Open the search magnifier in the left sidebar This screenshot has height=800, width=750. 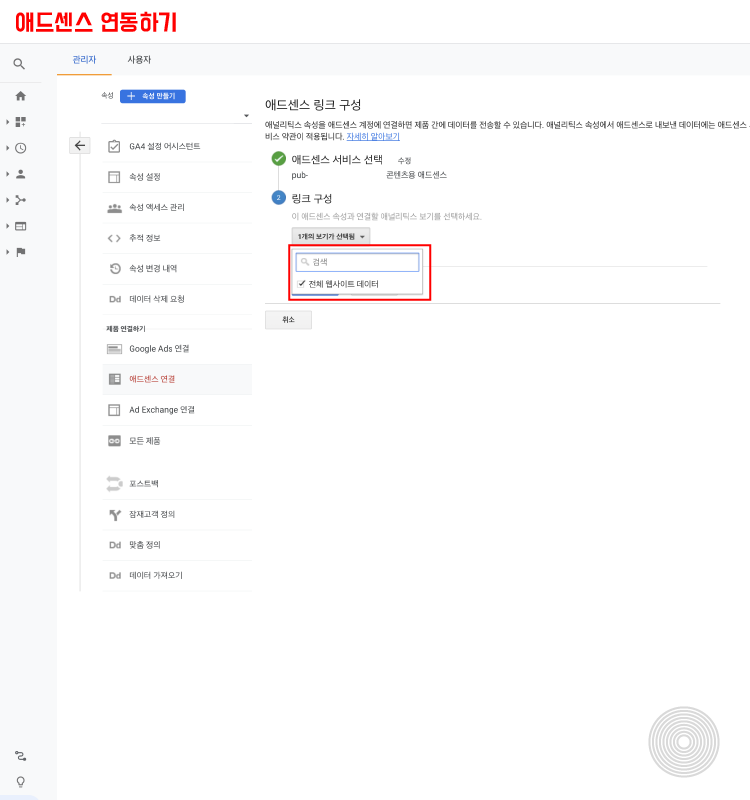(x=19, y=64)
